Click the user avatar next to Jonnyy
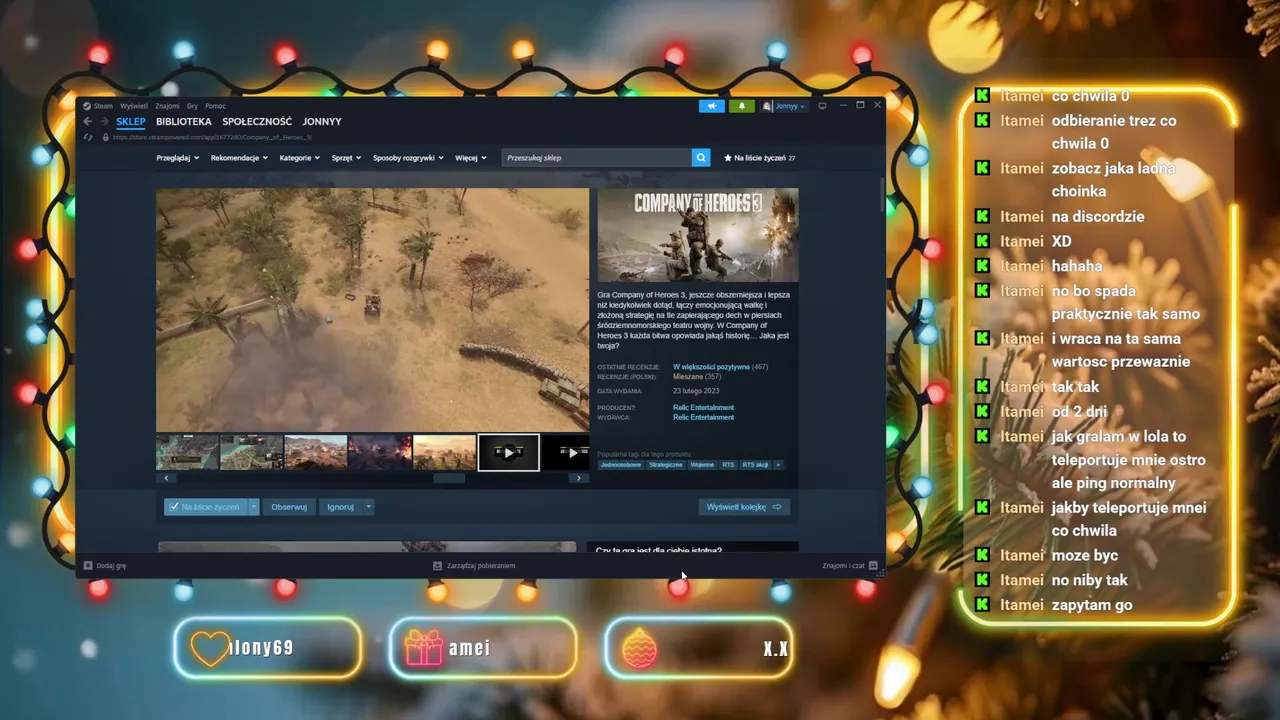Image resolution: width=1280 pixels, height=720 pixels. 768,106
